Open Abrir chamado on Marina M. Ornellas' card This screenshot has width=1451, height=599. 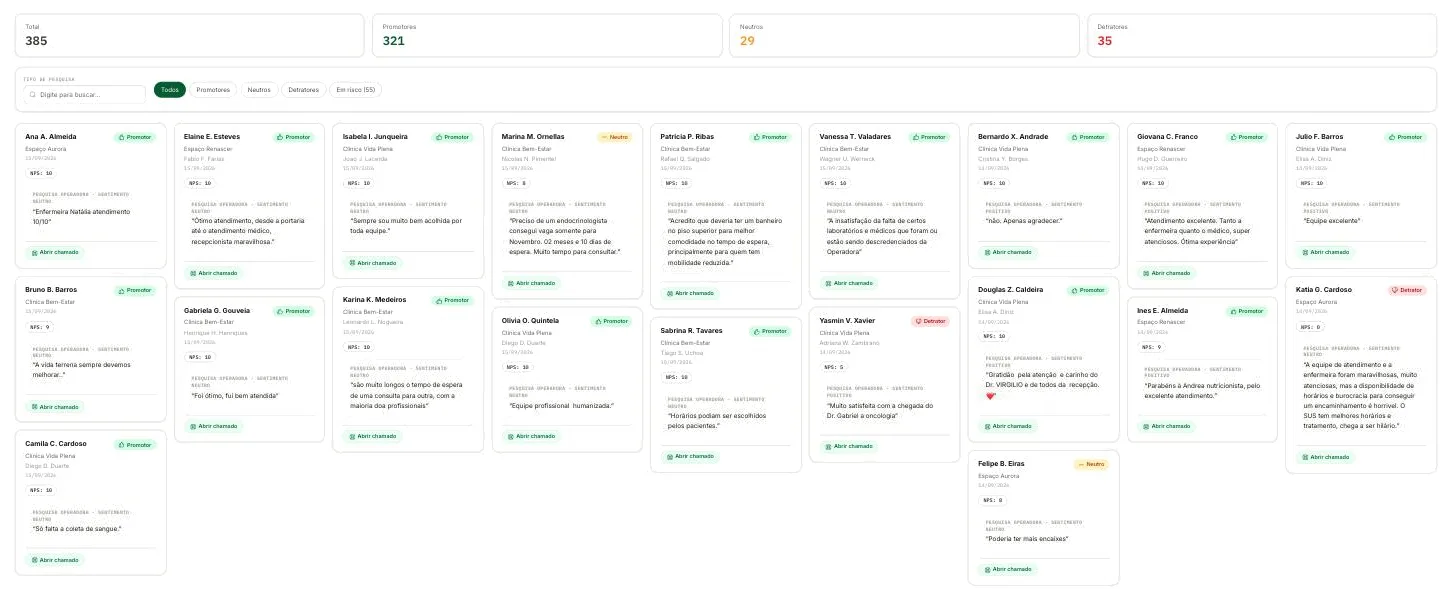pyautogui.click(x=531, y=283)
